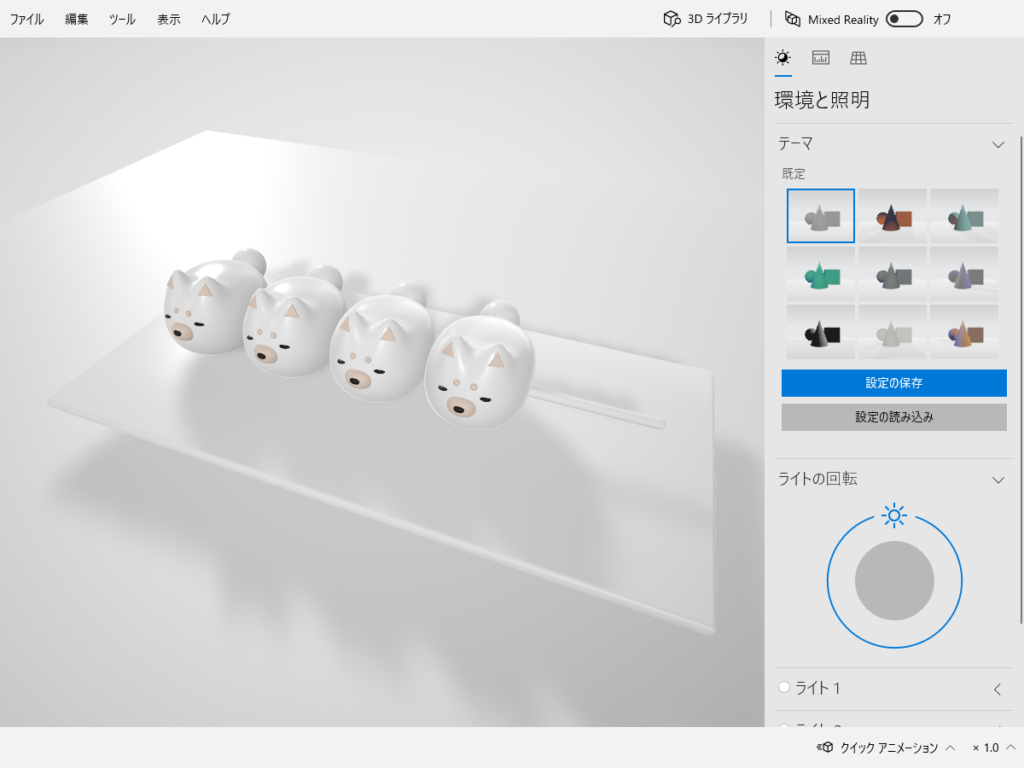Switch to the Stats and Shading tab icon

point(821,58)
